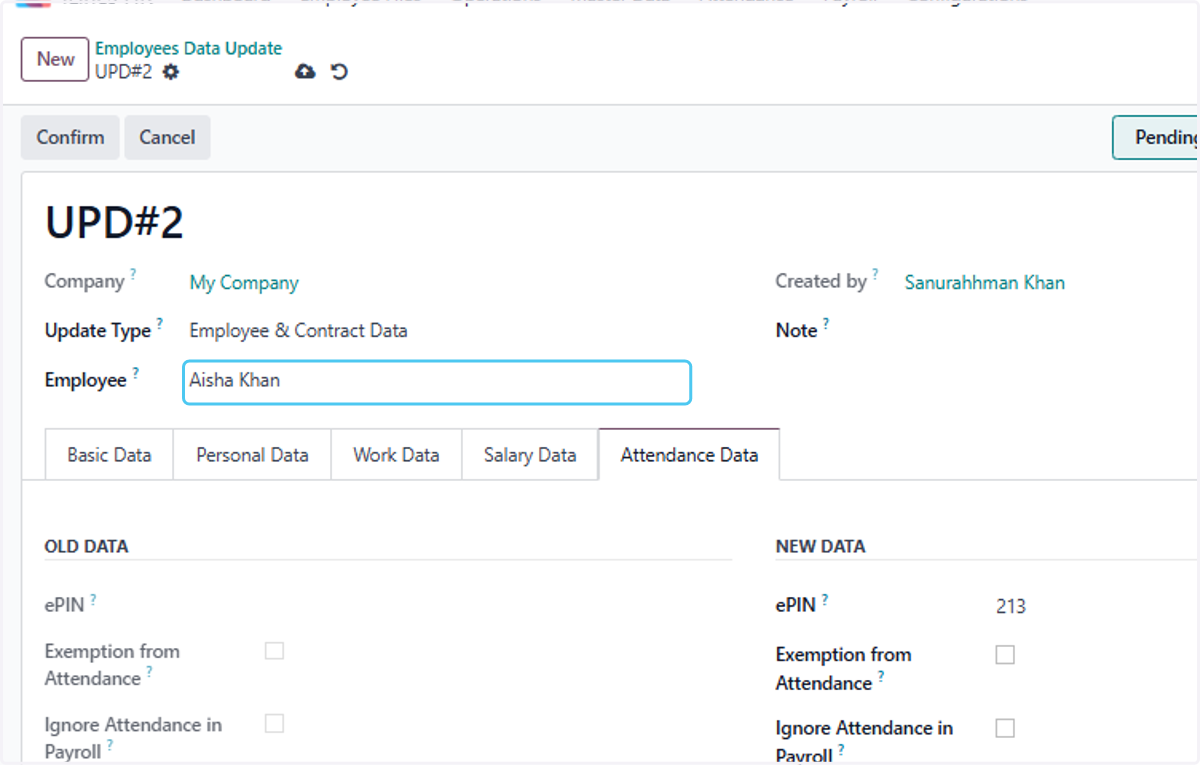This screenshot has width=1200, height=765.
Task: Click the Note field area
Action: point(1050,330)
